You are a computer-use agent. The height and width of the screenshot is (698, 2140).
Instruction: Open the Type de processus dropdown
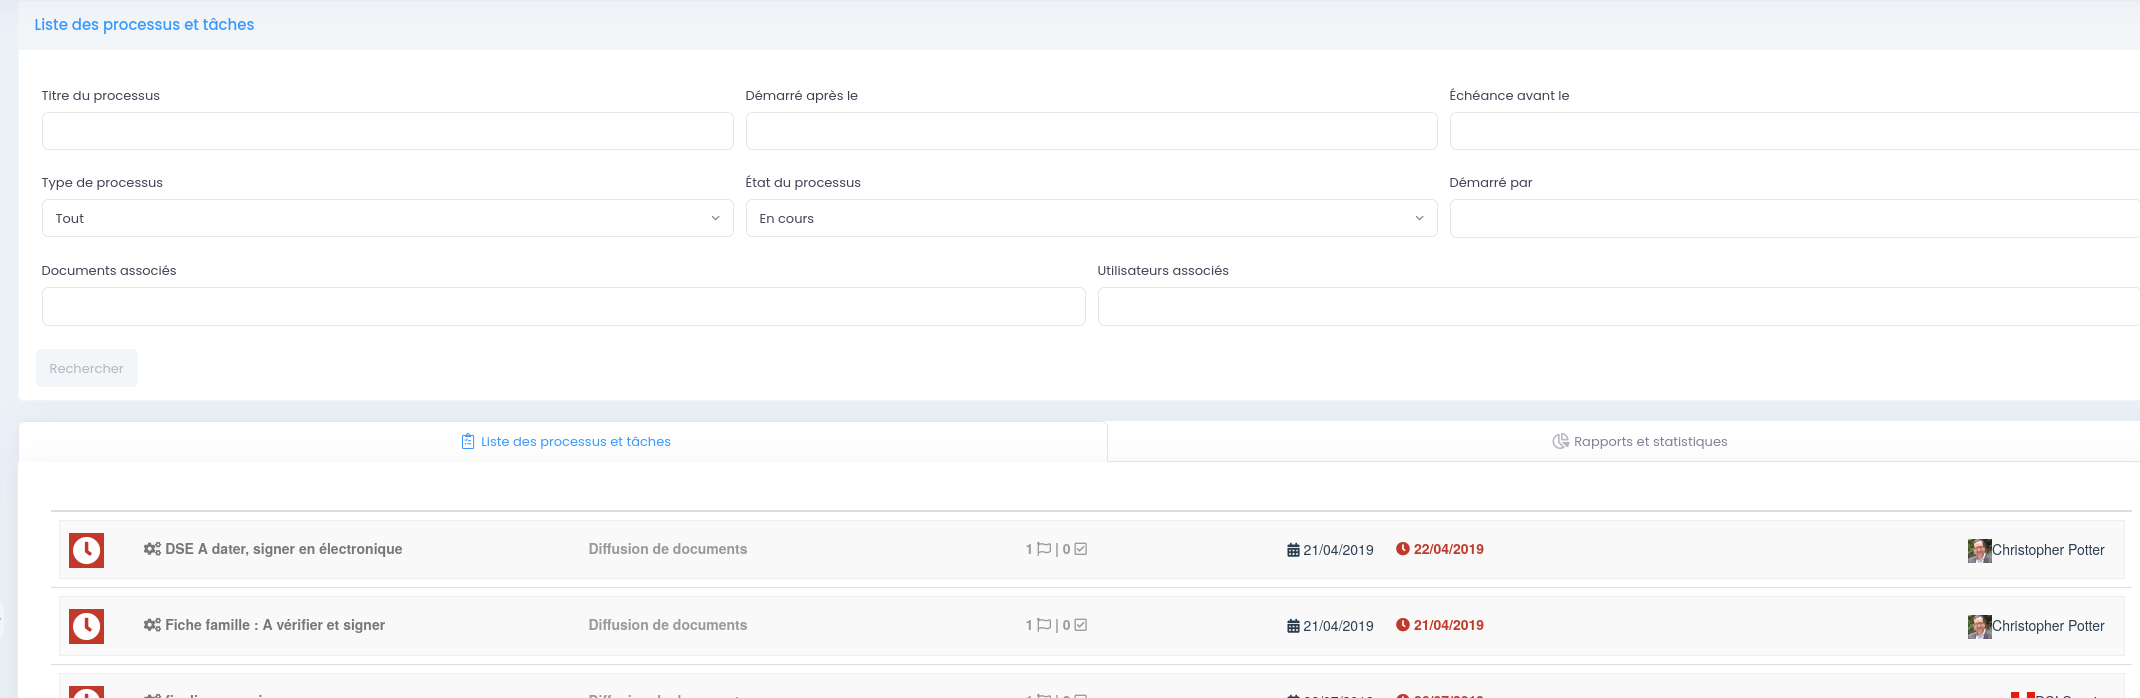387,218
